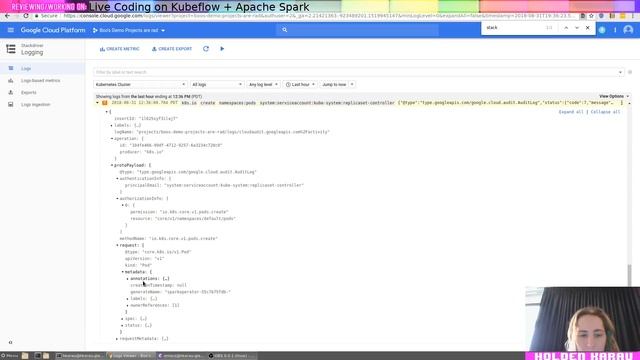The width and height of the screenshot is (640, 360).
Task: Collapse the authenticationInfo node
Action: coord(117,178)
